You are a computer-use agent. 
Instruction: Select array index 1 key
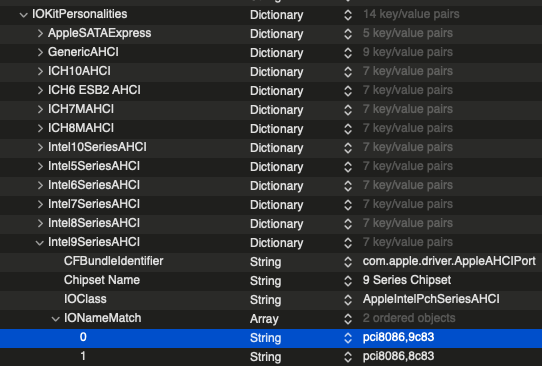point(83,356)
